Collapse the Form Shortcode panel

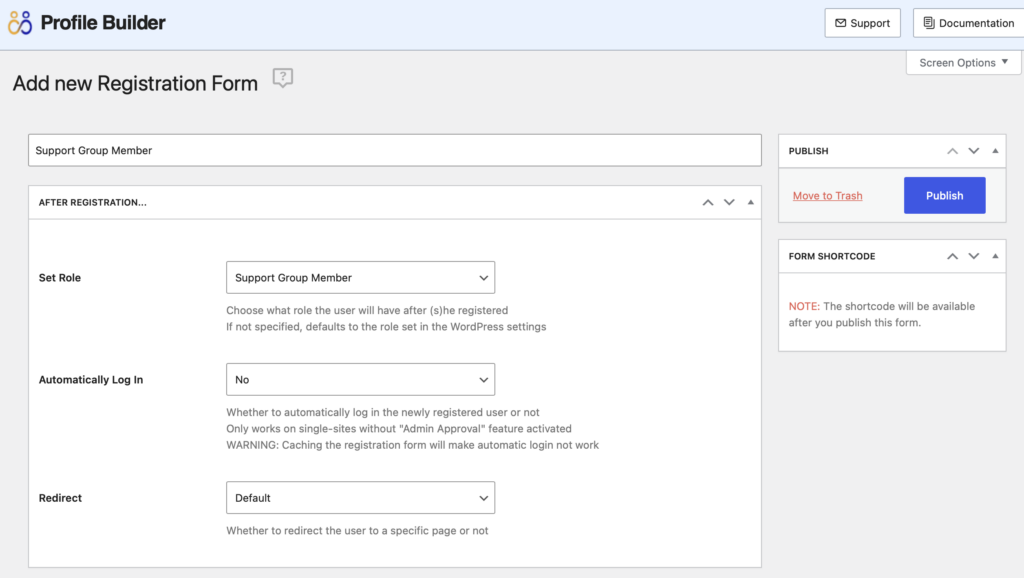coord(995,256)
